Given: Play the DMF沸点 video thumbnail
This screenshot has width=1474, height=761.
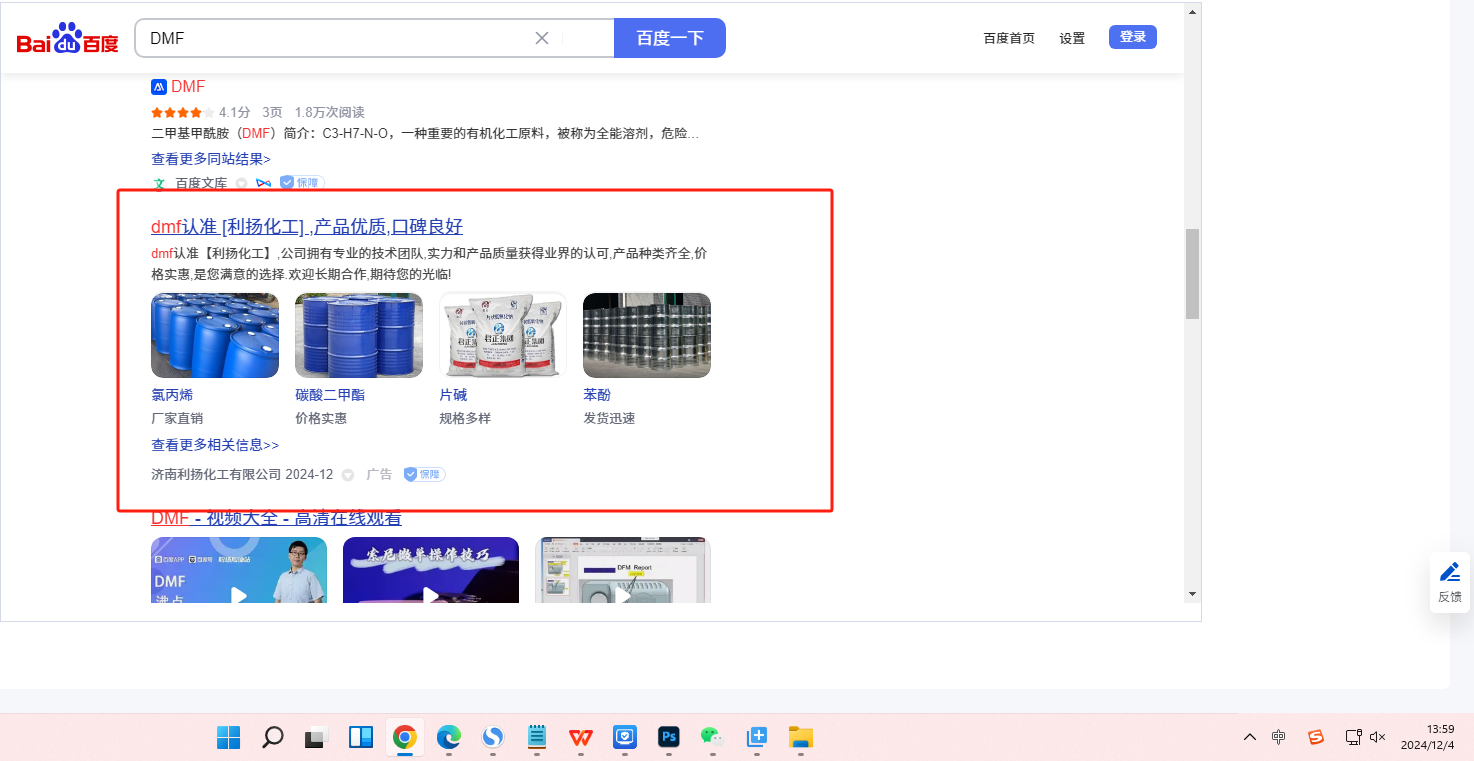Looking at the screenshot, I should pos(239,570).
